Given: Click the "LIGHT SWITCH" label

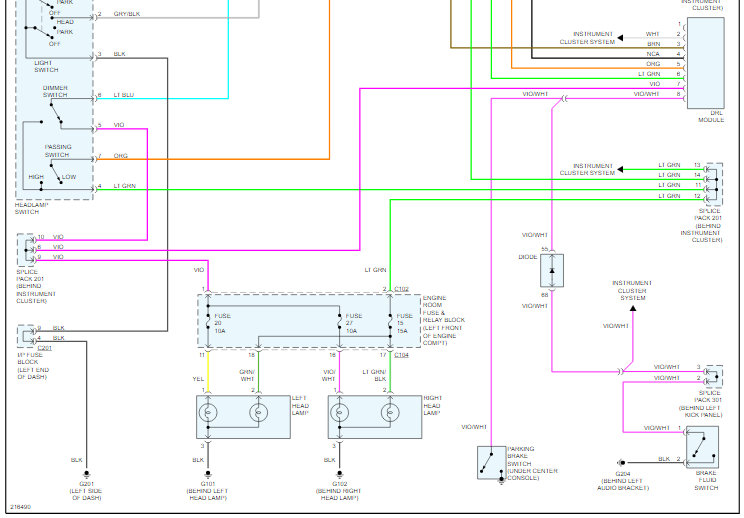Looking at the screenshot, I should pos(46,66).
